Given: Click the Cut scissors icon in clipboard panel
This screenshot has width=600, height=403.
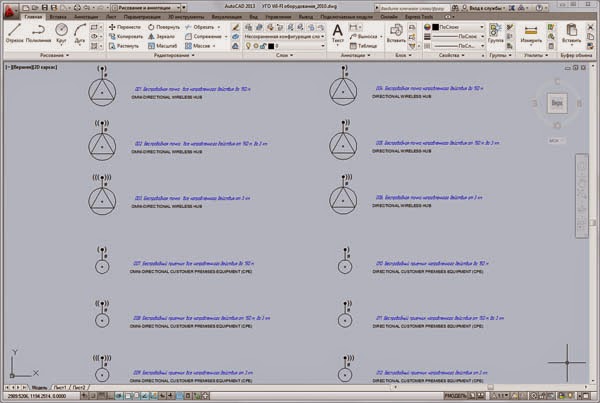Looking at the screenshot, I should 590,27.
